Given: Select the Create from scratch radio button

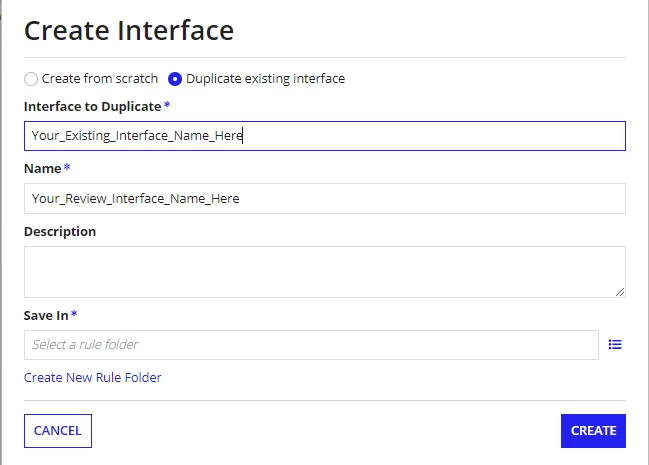Looking at the screenshot, I should click(x=31, y=79).
